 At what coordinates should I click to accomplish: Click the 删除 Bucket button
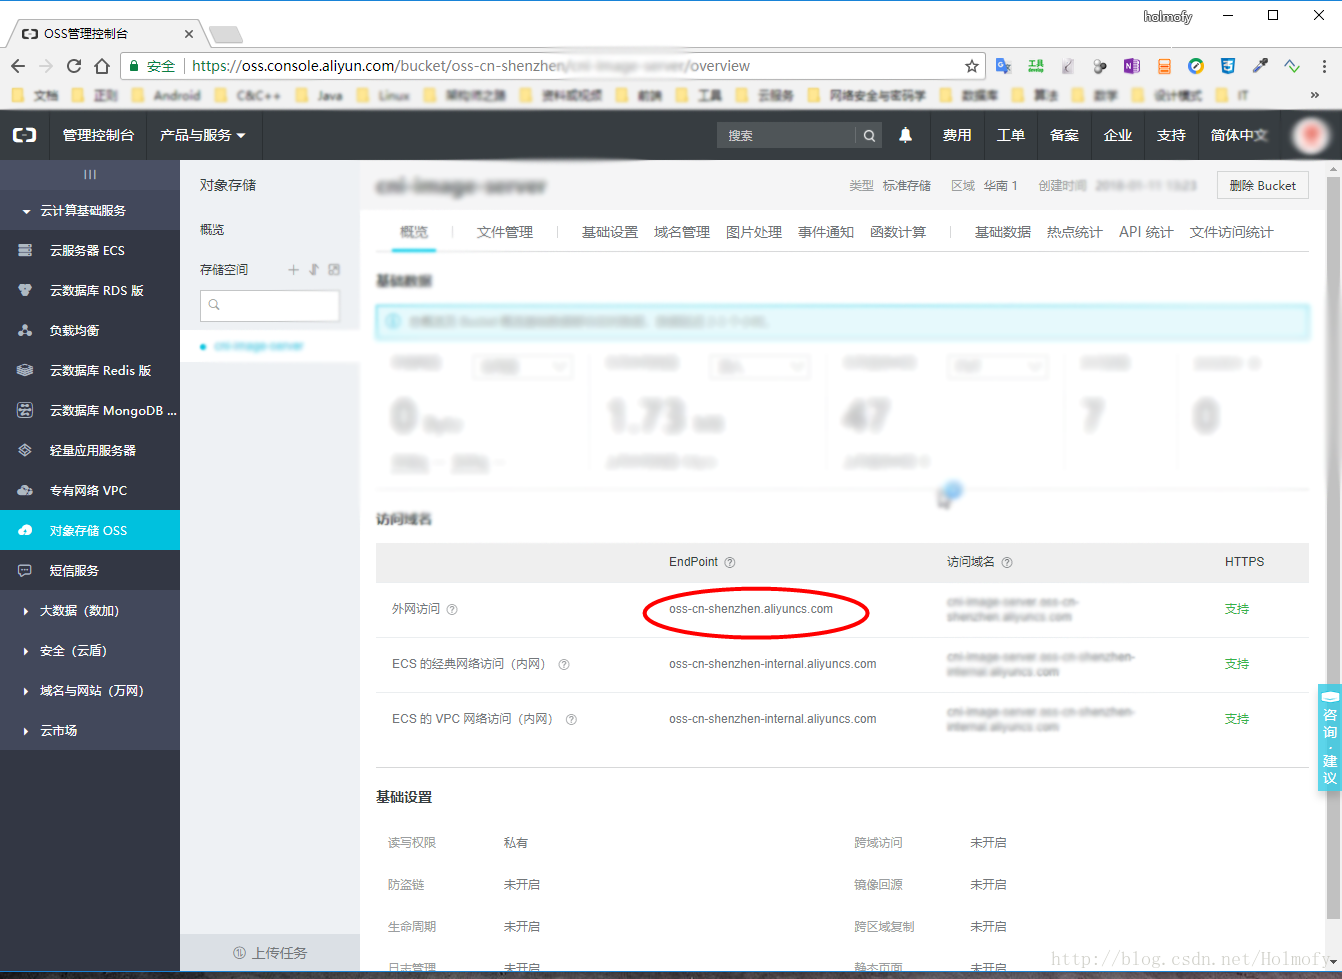[x=1263, y=185]
